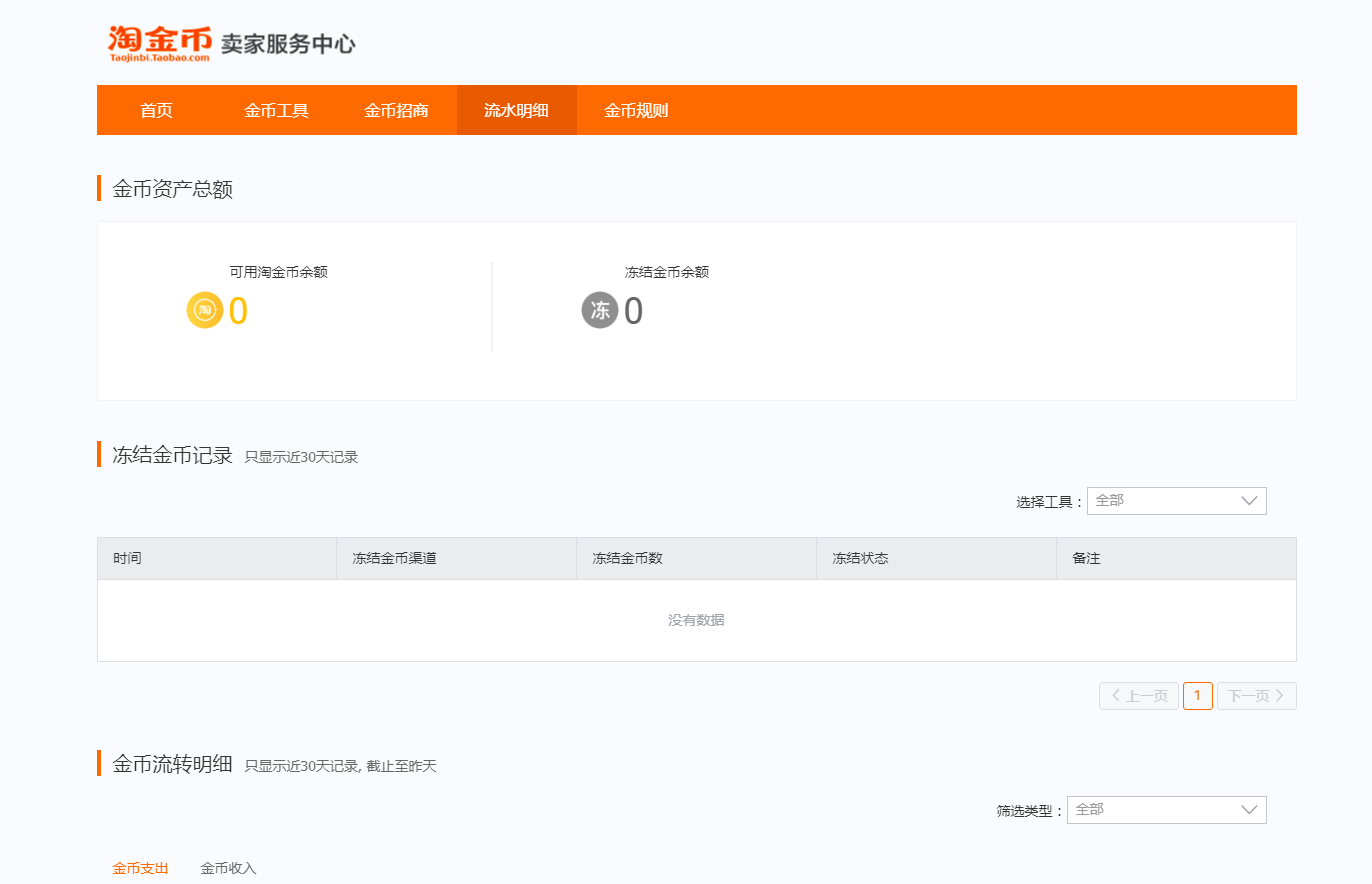The width and height of the screenshot is (1372, 884).
Task: Click the Taojinbi logo
Action: [x=160, y=44]
